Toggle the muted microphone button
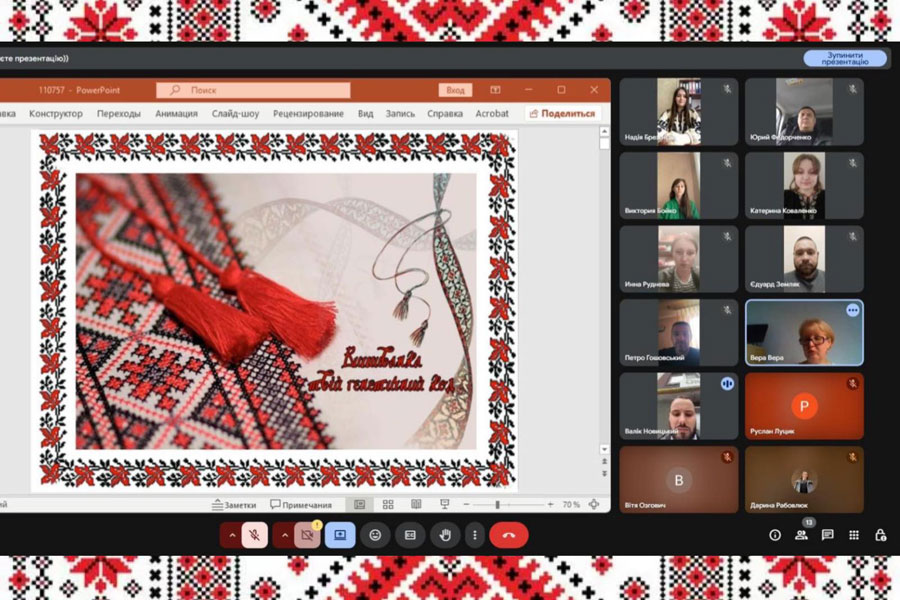Viewport: 900px width, 600px height. click(254, 535)
